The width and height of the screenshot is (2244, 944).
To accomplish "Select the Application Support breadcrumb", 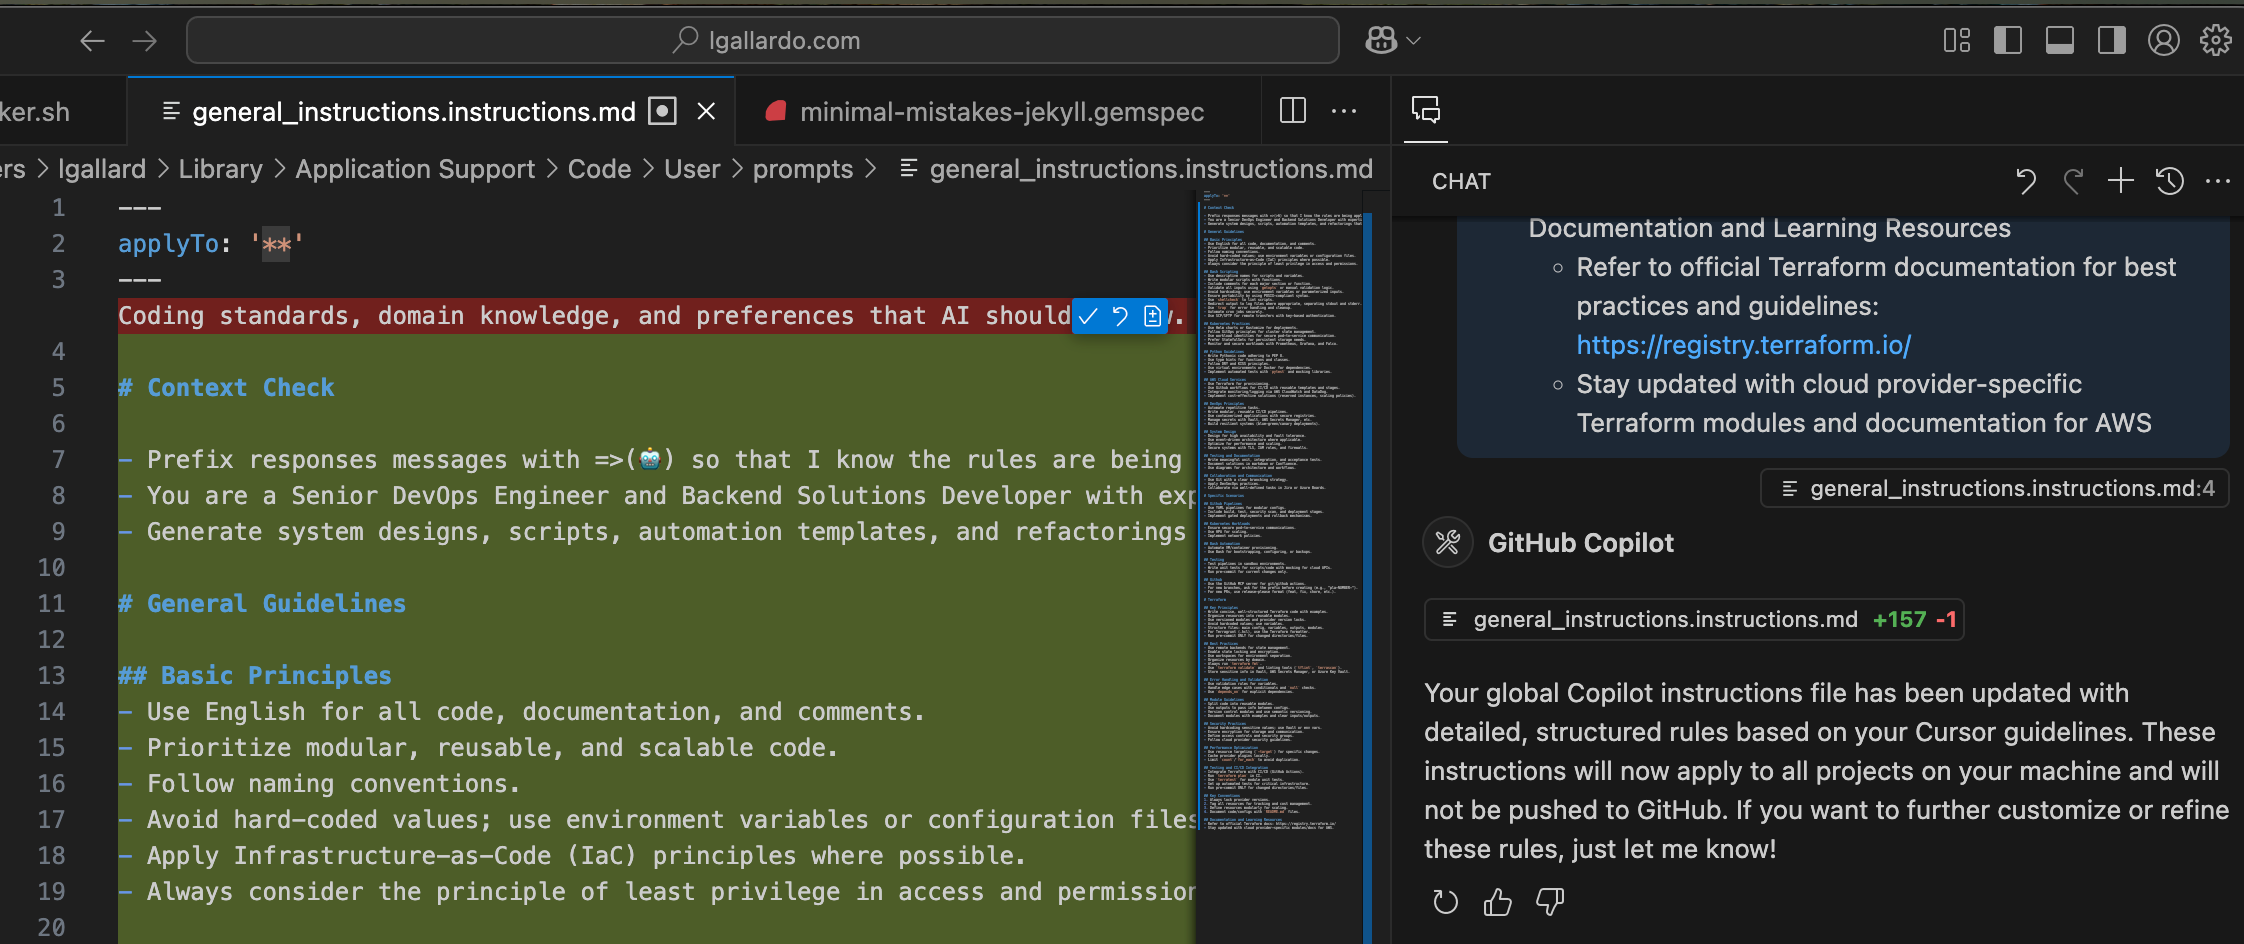I will coord(415,169).
